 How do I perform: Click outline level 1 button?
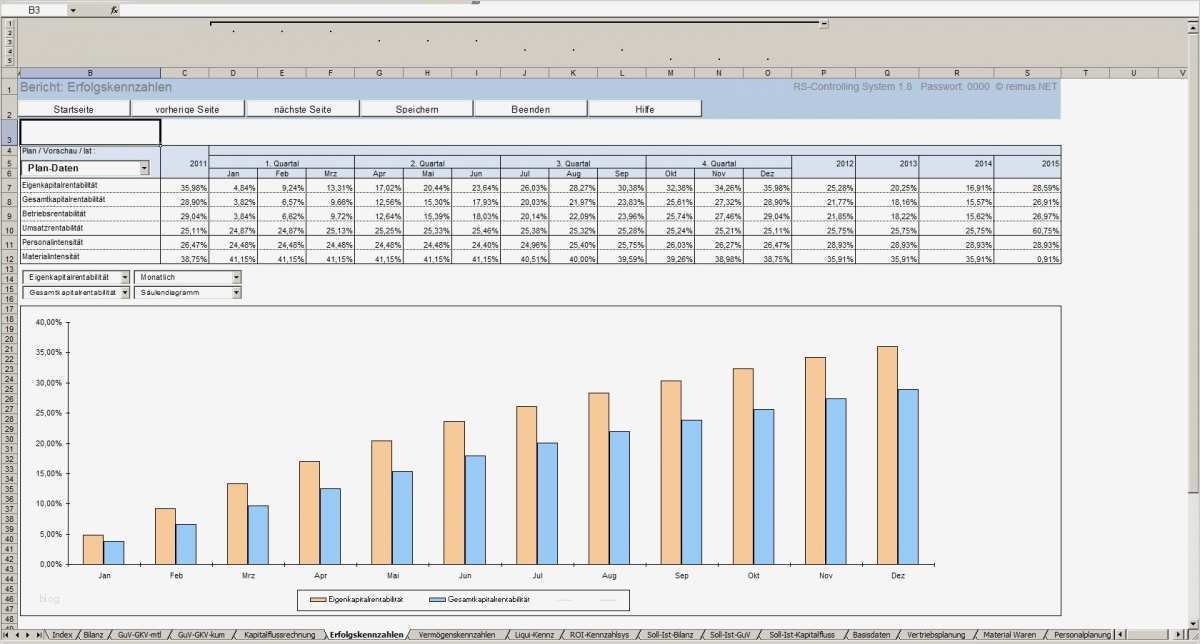(x=10, y=23)
